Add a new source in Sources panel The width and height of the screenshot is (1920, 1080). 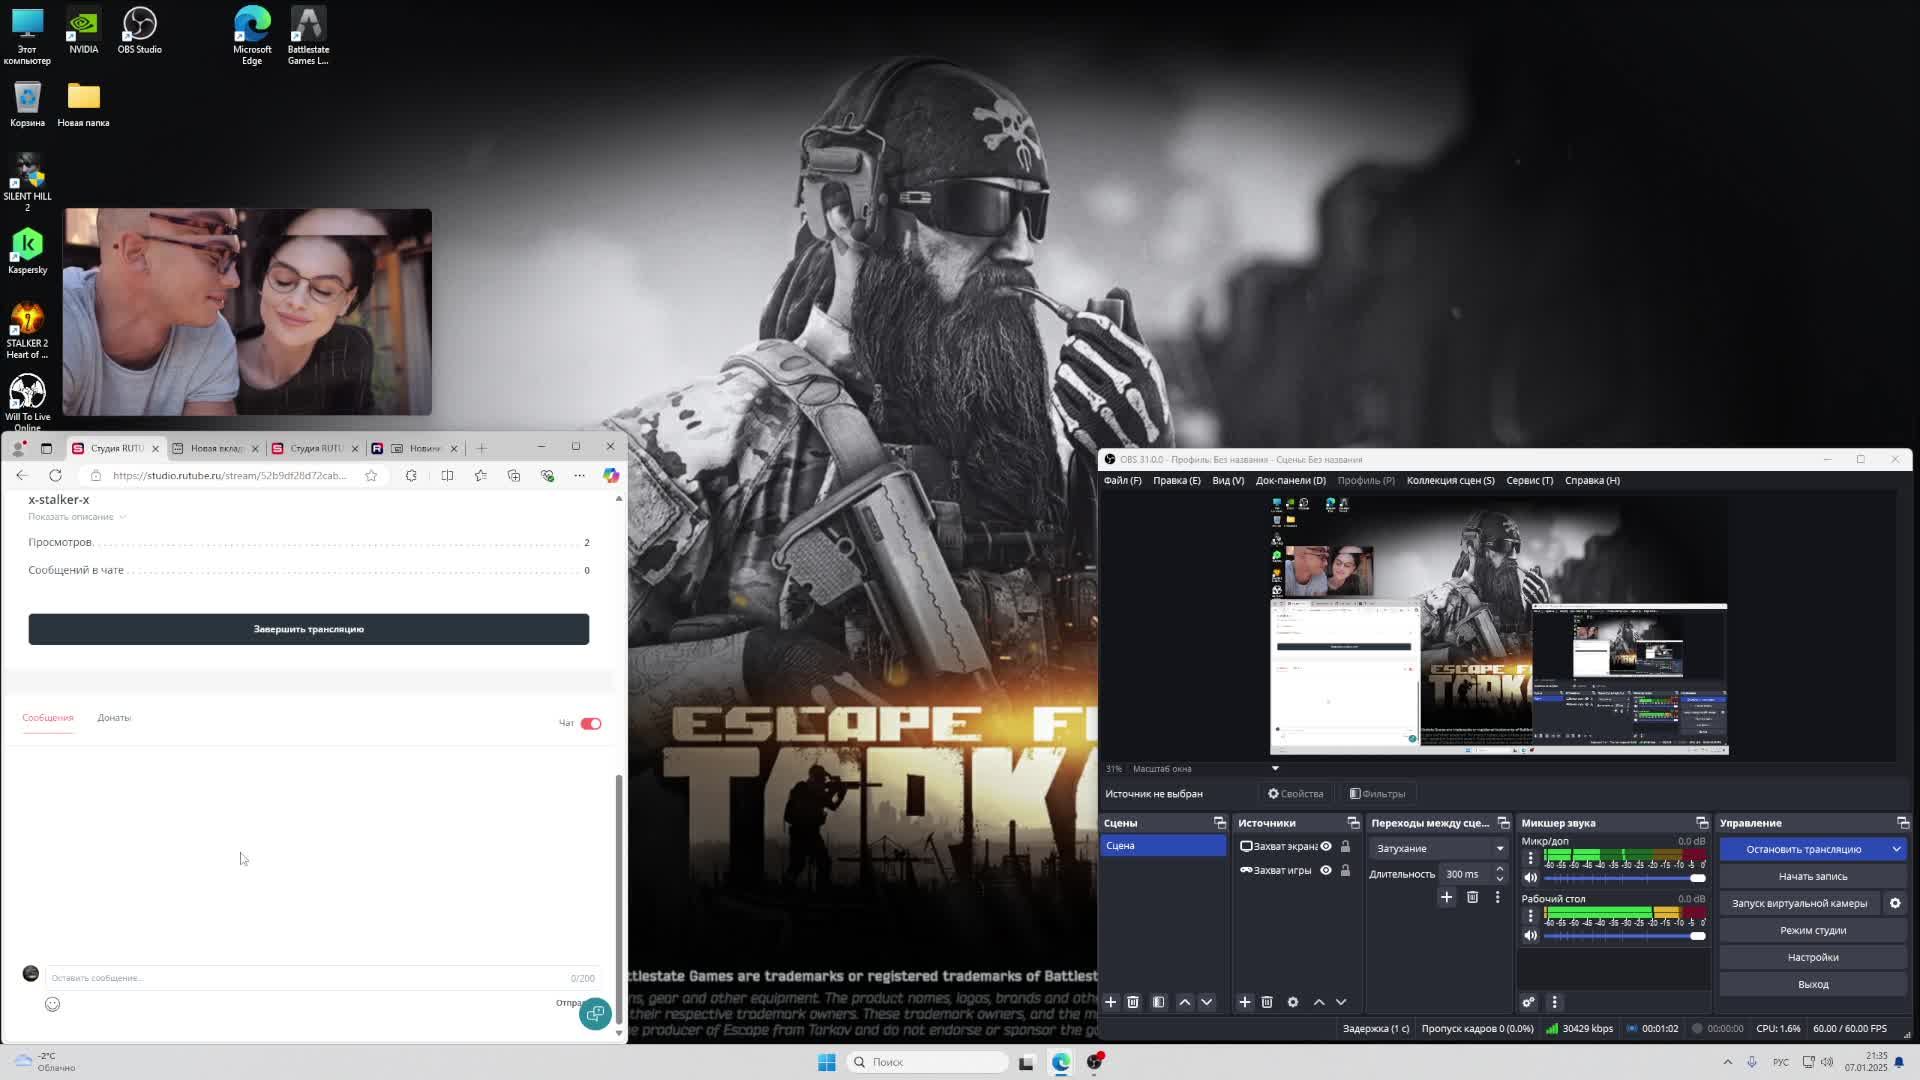(1245, 1002)
